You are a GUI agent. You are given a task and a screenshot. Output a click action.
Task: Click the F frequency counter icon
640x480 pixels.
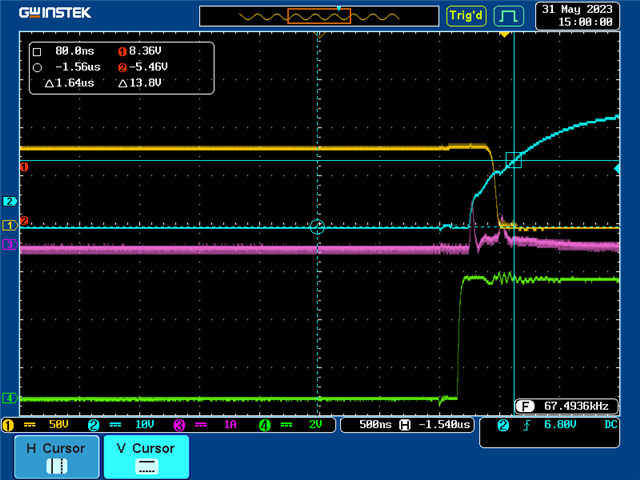click(525, 406)
